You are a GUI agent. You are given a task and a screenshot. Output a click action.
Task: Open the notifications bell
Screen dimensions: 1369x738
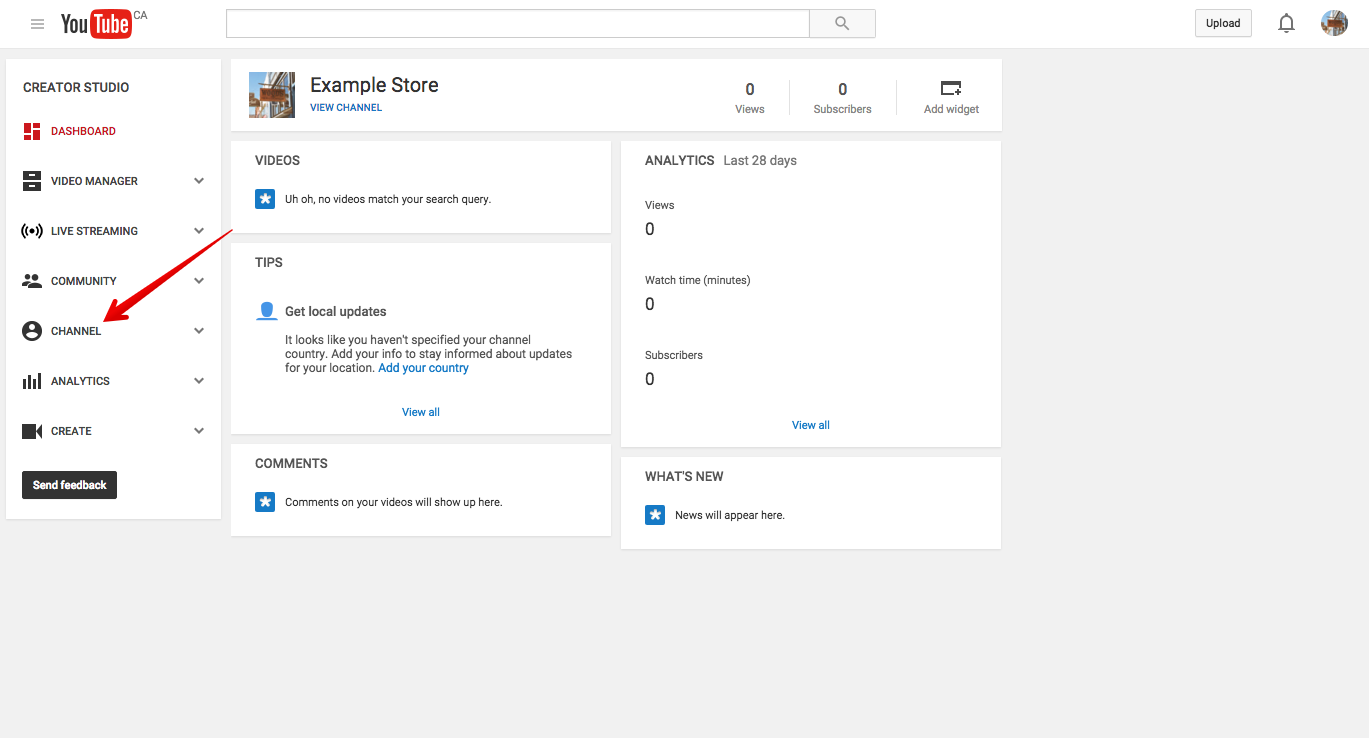(x=1286, y=24)
